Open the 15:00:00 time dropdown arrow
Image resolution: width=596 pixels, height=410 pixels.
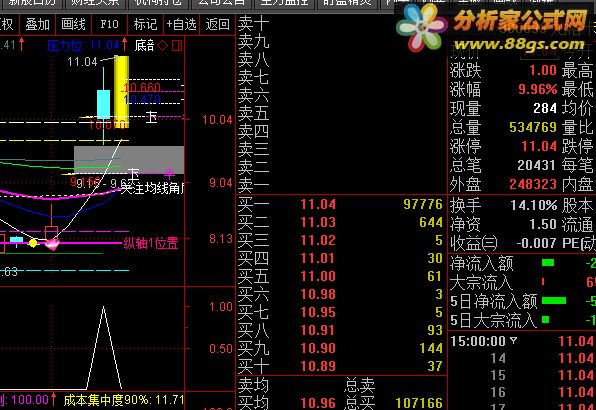(514, 340)
